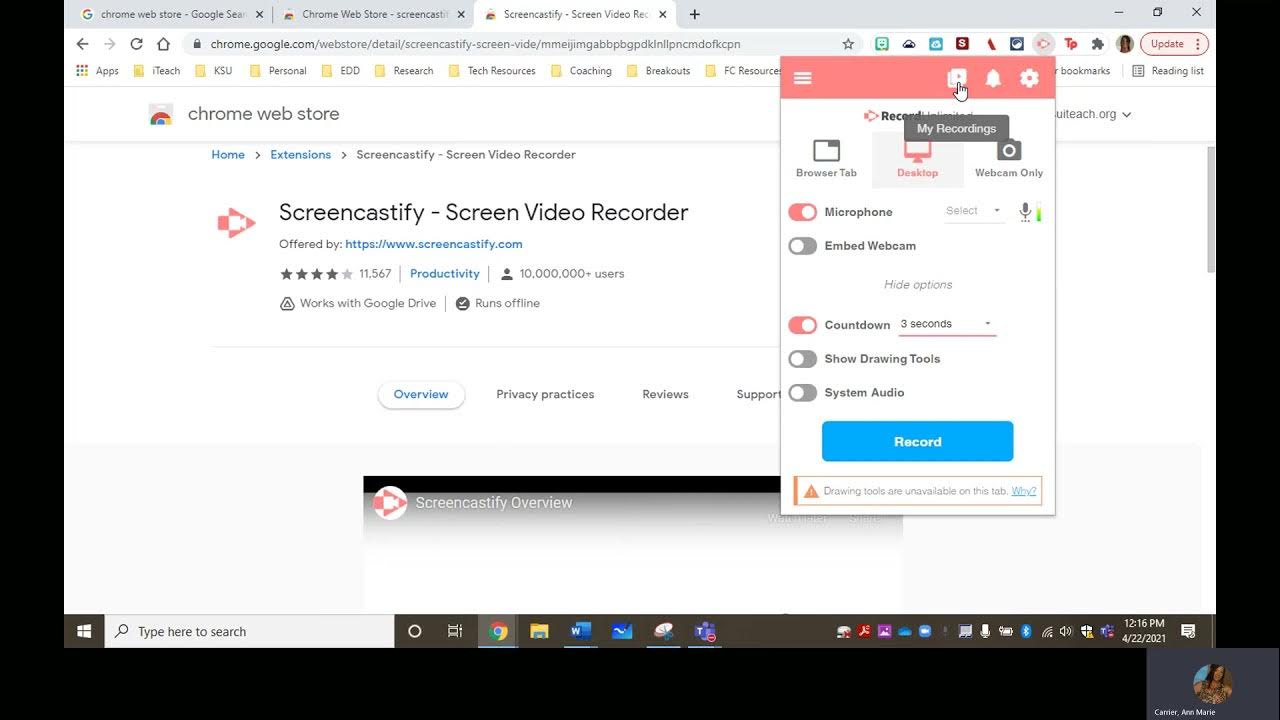Toggle the Embed Webcam switch

click(802, 246)
